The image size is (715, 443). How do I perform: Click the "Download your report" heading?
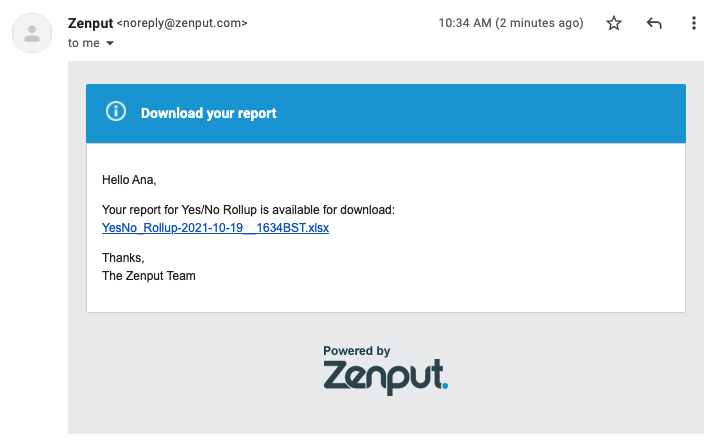[x=208, y=113]
